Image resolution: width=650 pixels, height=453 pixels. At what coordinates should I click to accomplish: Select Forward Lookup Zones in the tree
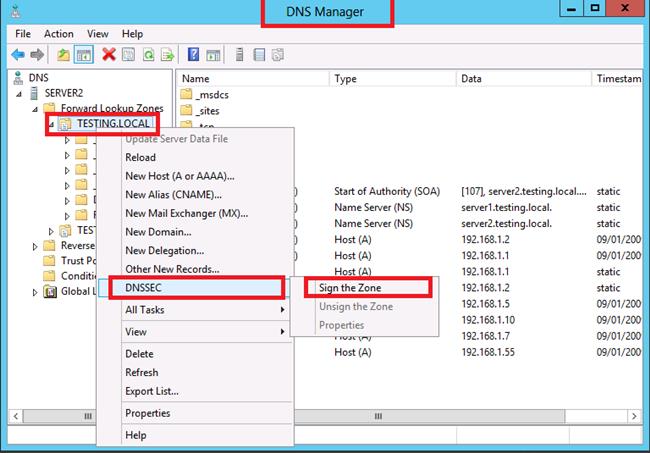pos(112,108)
